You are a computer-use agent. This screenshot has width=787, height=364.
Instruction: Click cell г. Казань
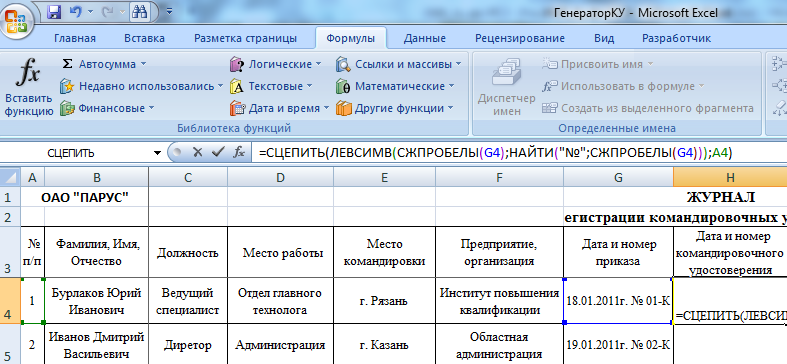point(384,344)
